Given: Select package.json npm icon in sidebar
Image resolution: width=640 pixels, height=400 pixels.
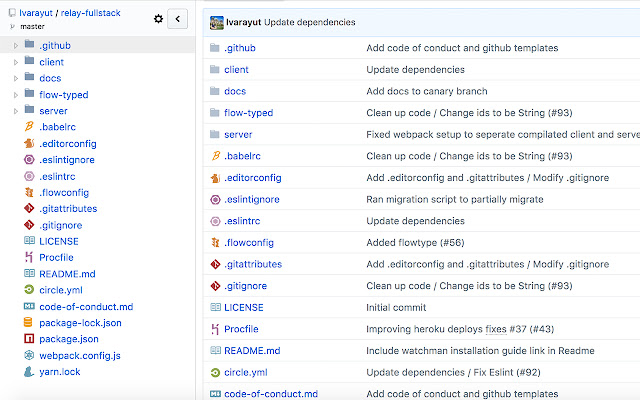Looking at the screenshot, I should [29, 339].
